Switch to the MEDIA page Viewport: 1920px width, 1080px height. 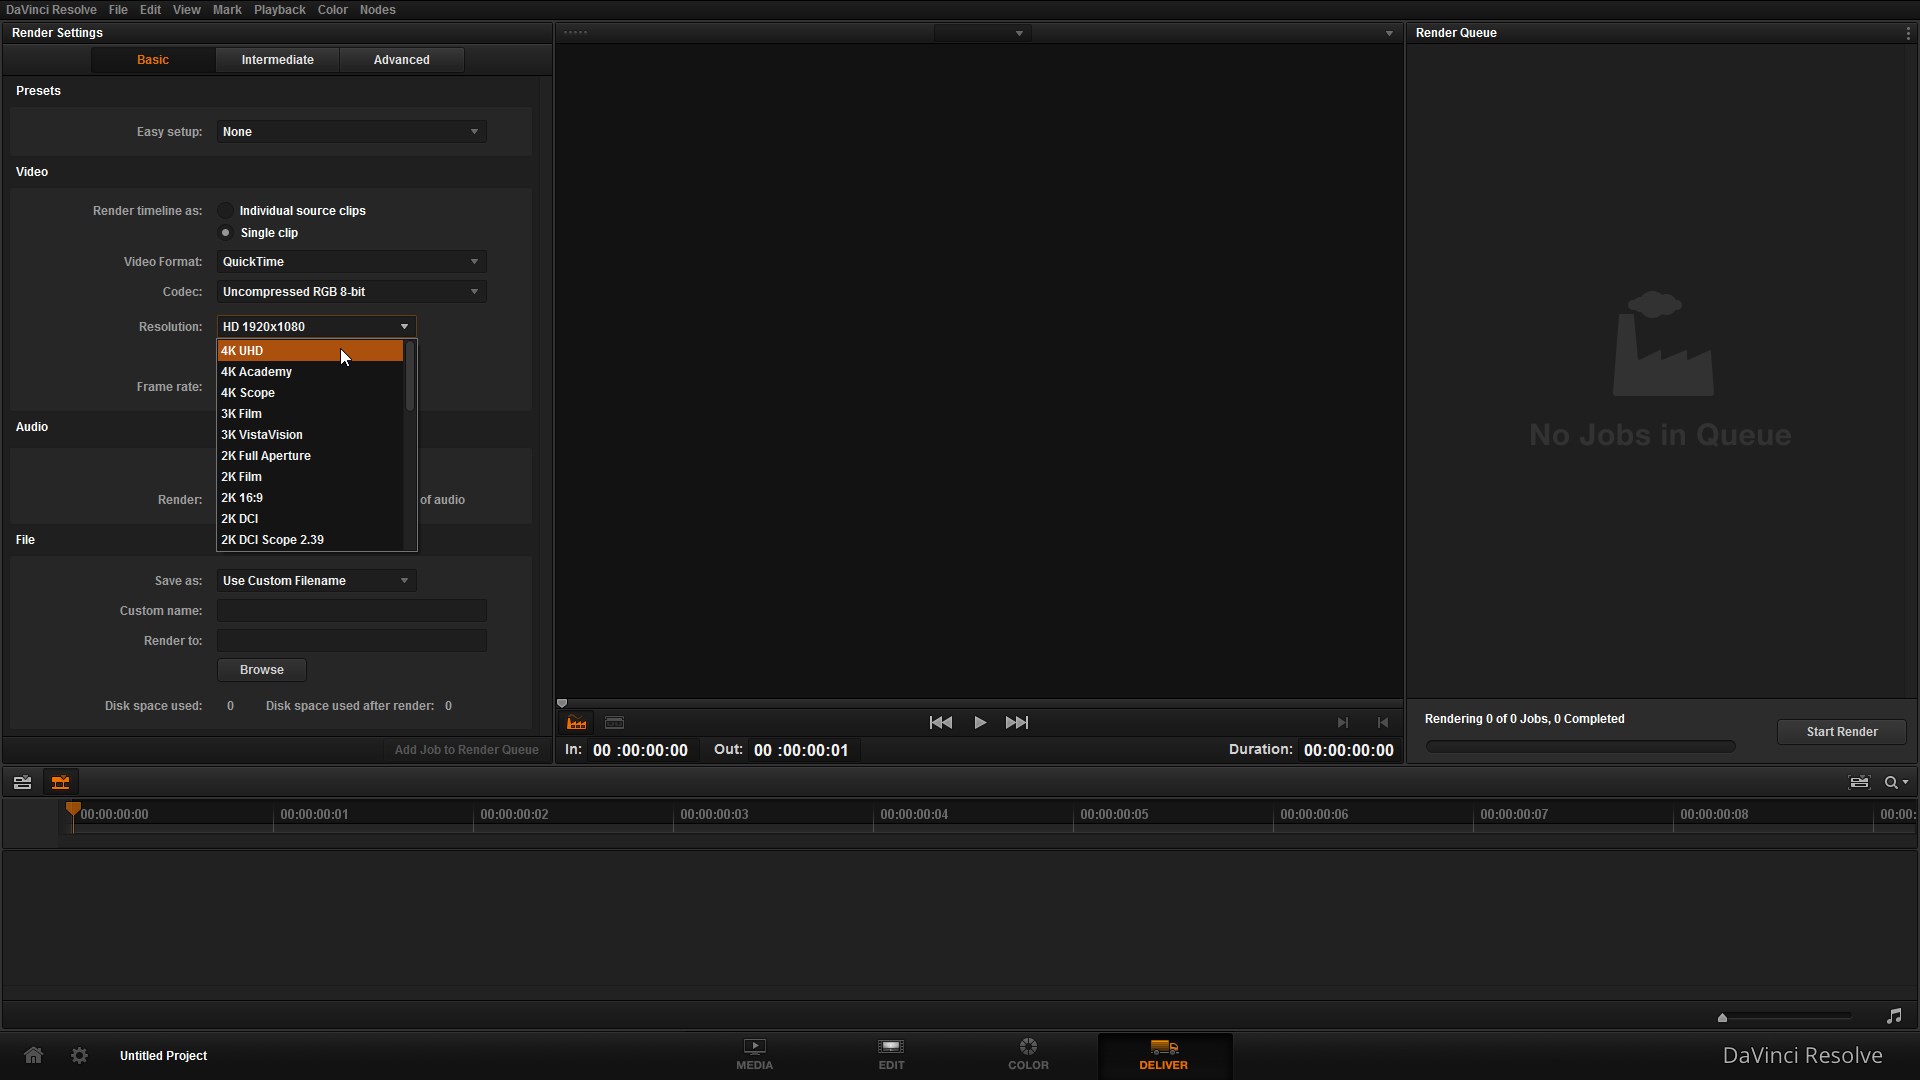pyautogui.click(x=754, y=1055)
